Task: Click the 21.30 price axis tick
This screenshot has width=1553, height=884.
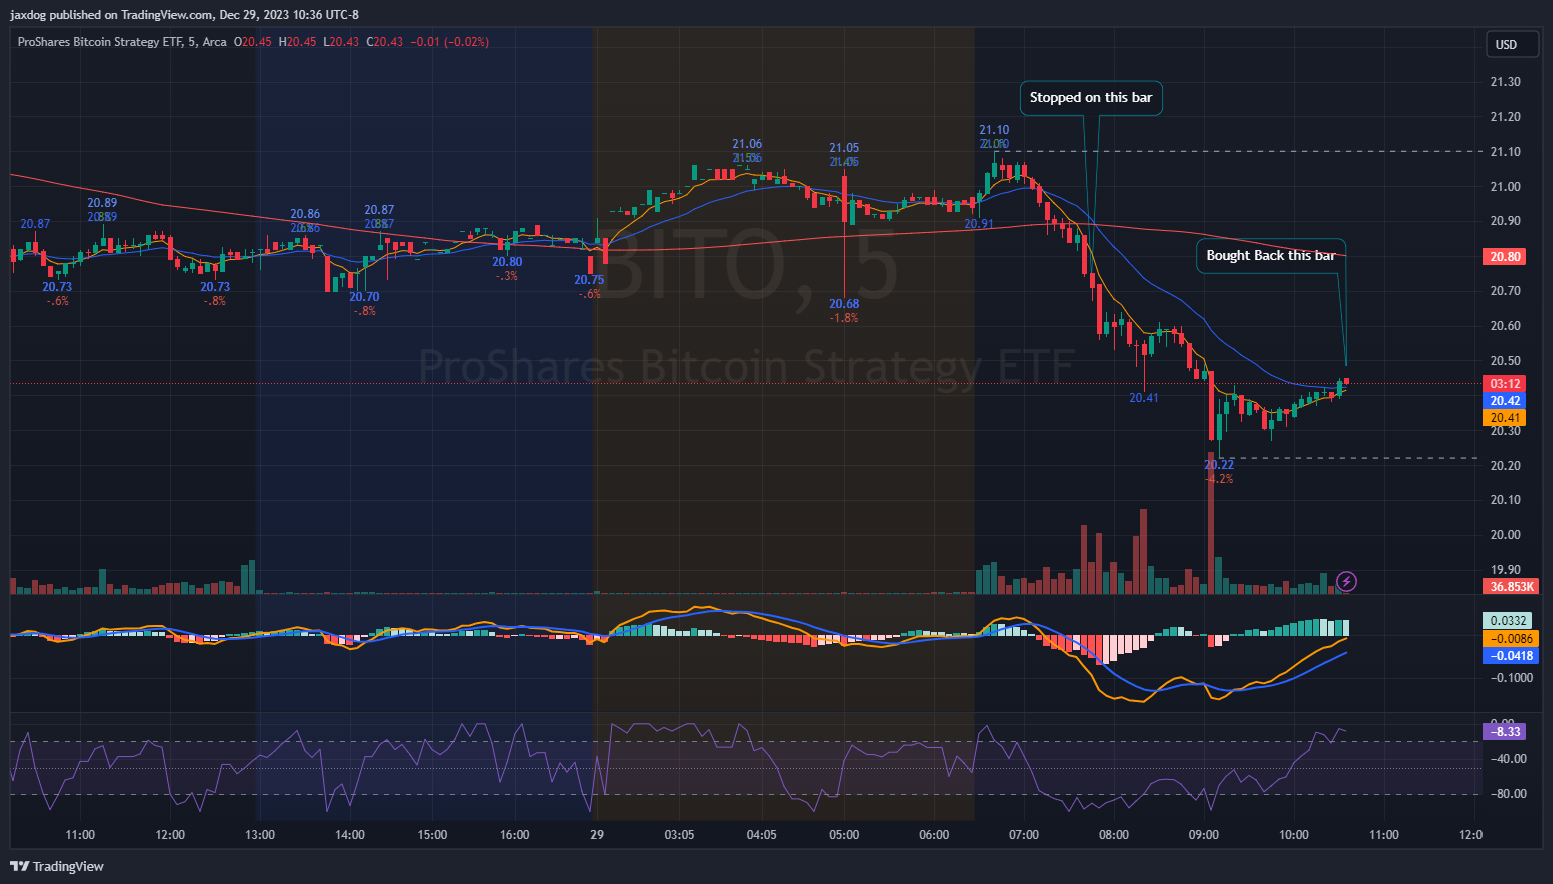Action: tap(1505, 82)
